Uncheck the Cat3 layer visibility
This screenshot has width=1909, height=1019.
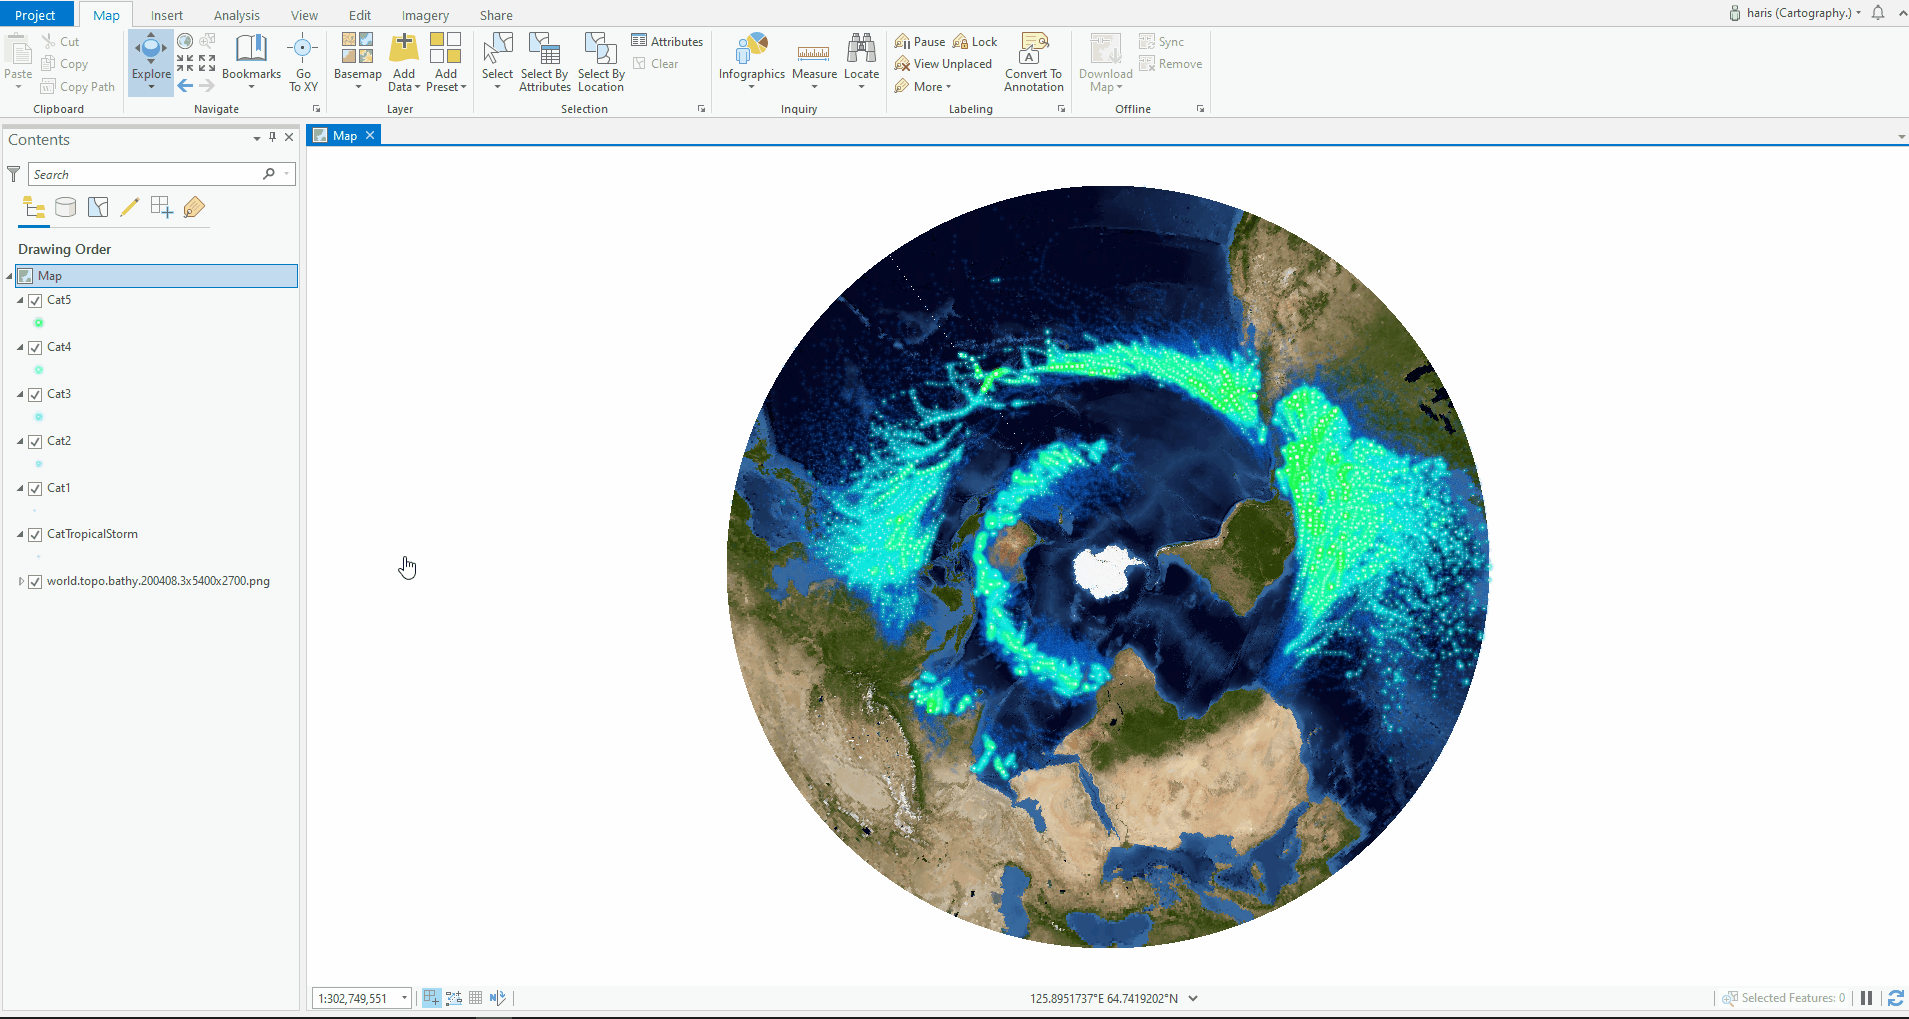(35, 394)
